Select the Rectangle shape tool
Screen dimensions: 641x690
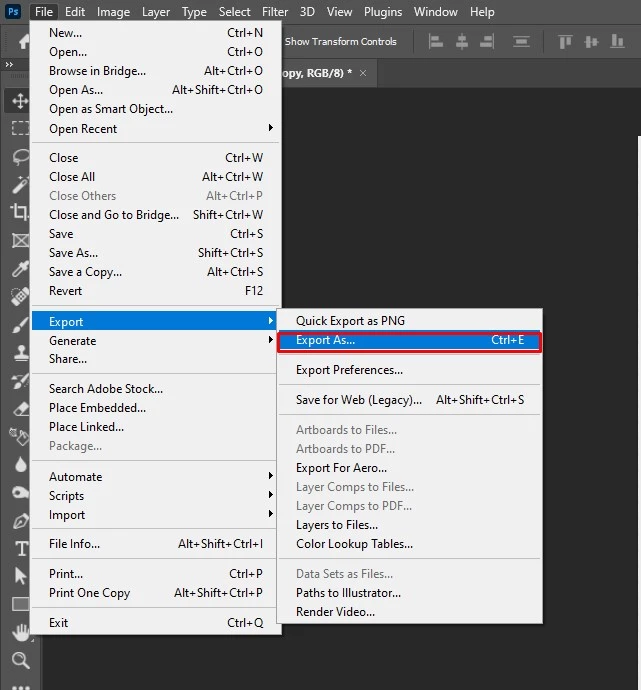coord(20,604)
